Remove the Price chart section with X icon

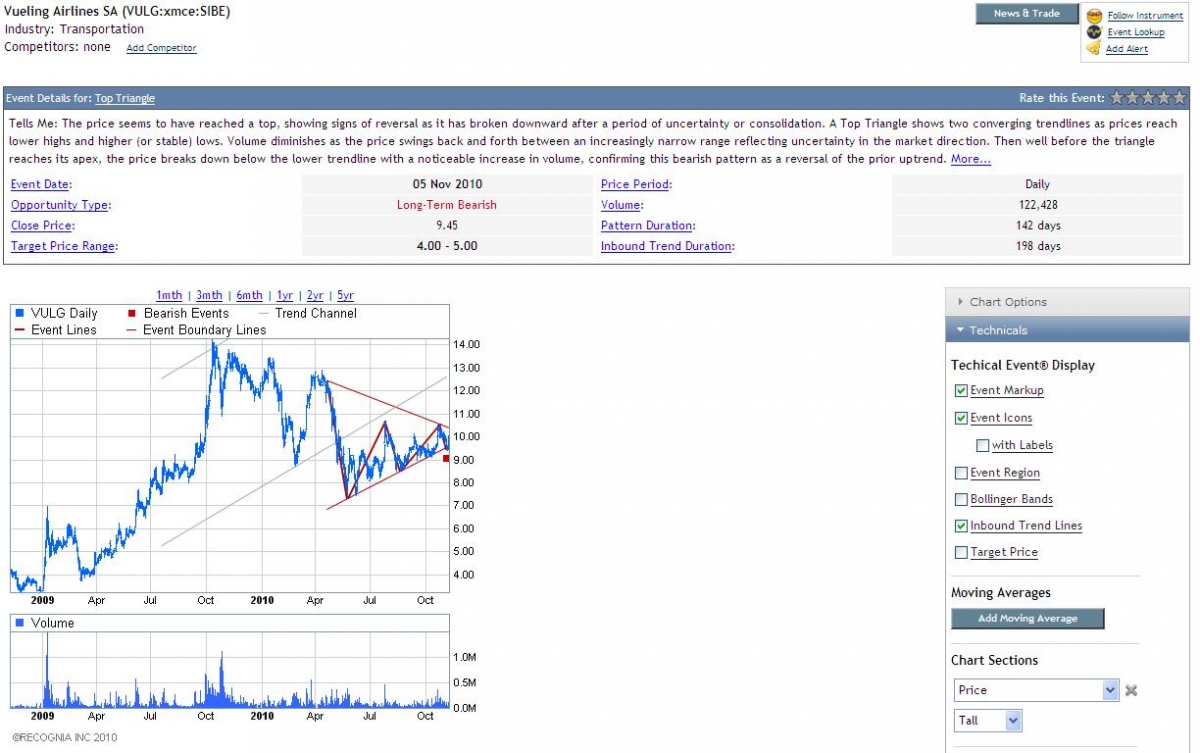tap(1131, 690)
